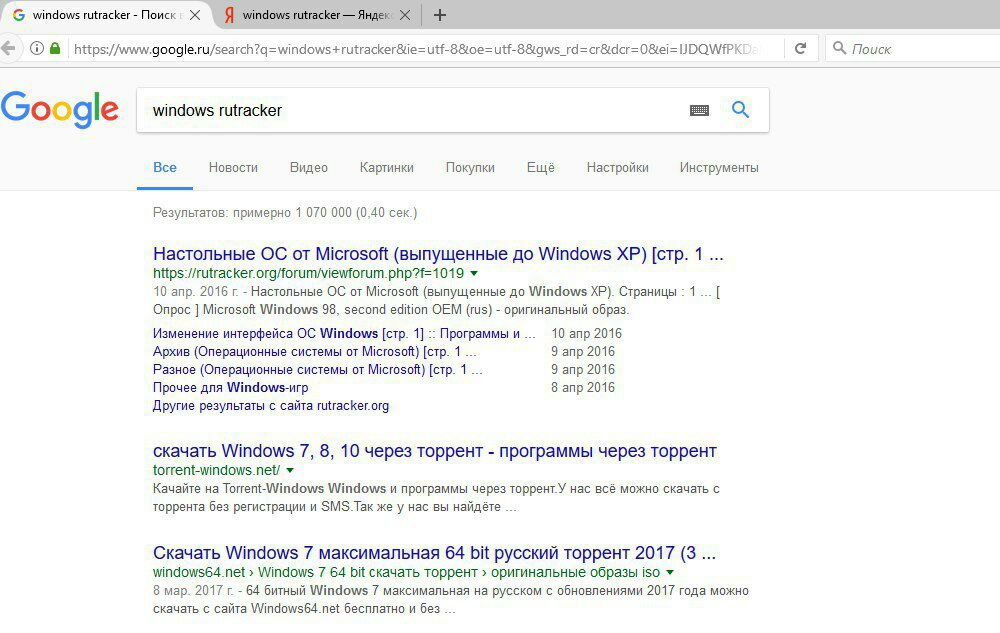Open 'Прочее для Windows-игр' sitelink
Viewport: 1000px width, 633px height.
point(230,387)
